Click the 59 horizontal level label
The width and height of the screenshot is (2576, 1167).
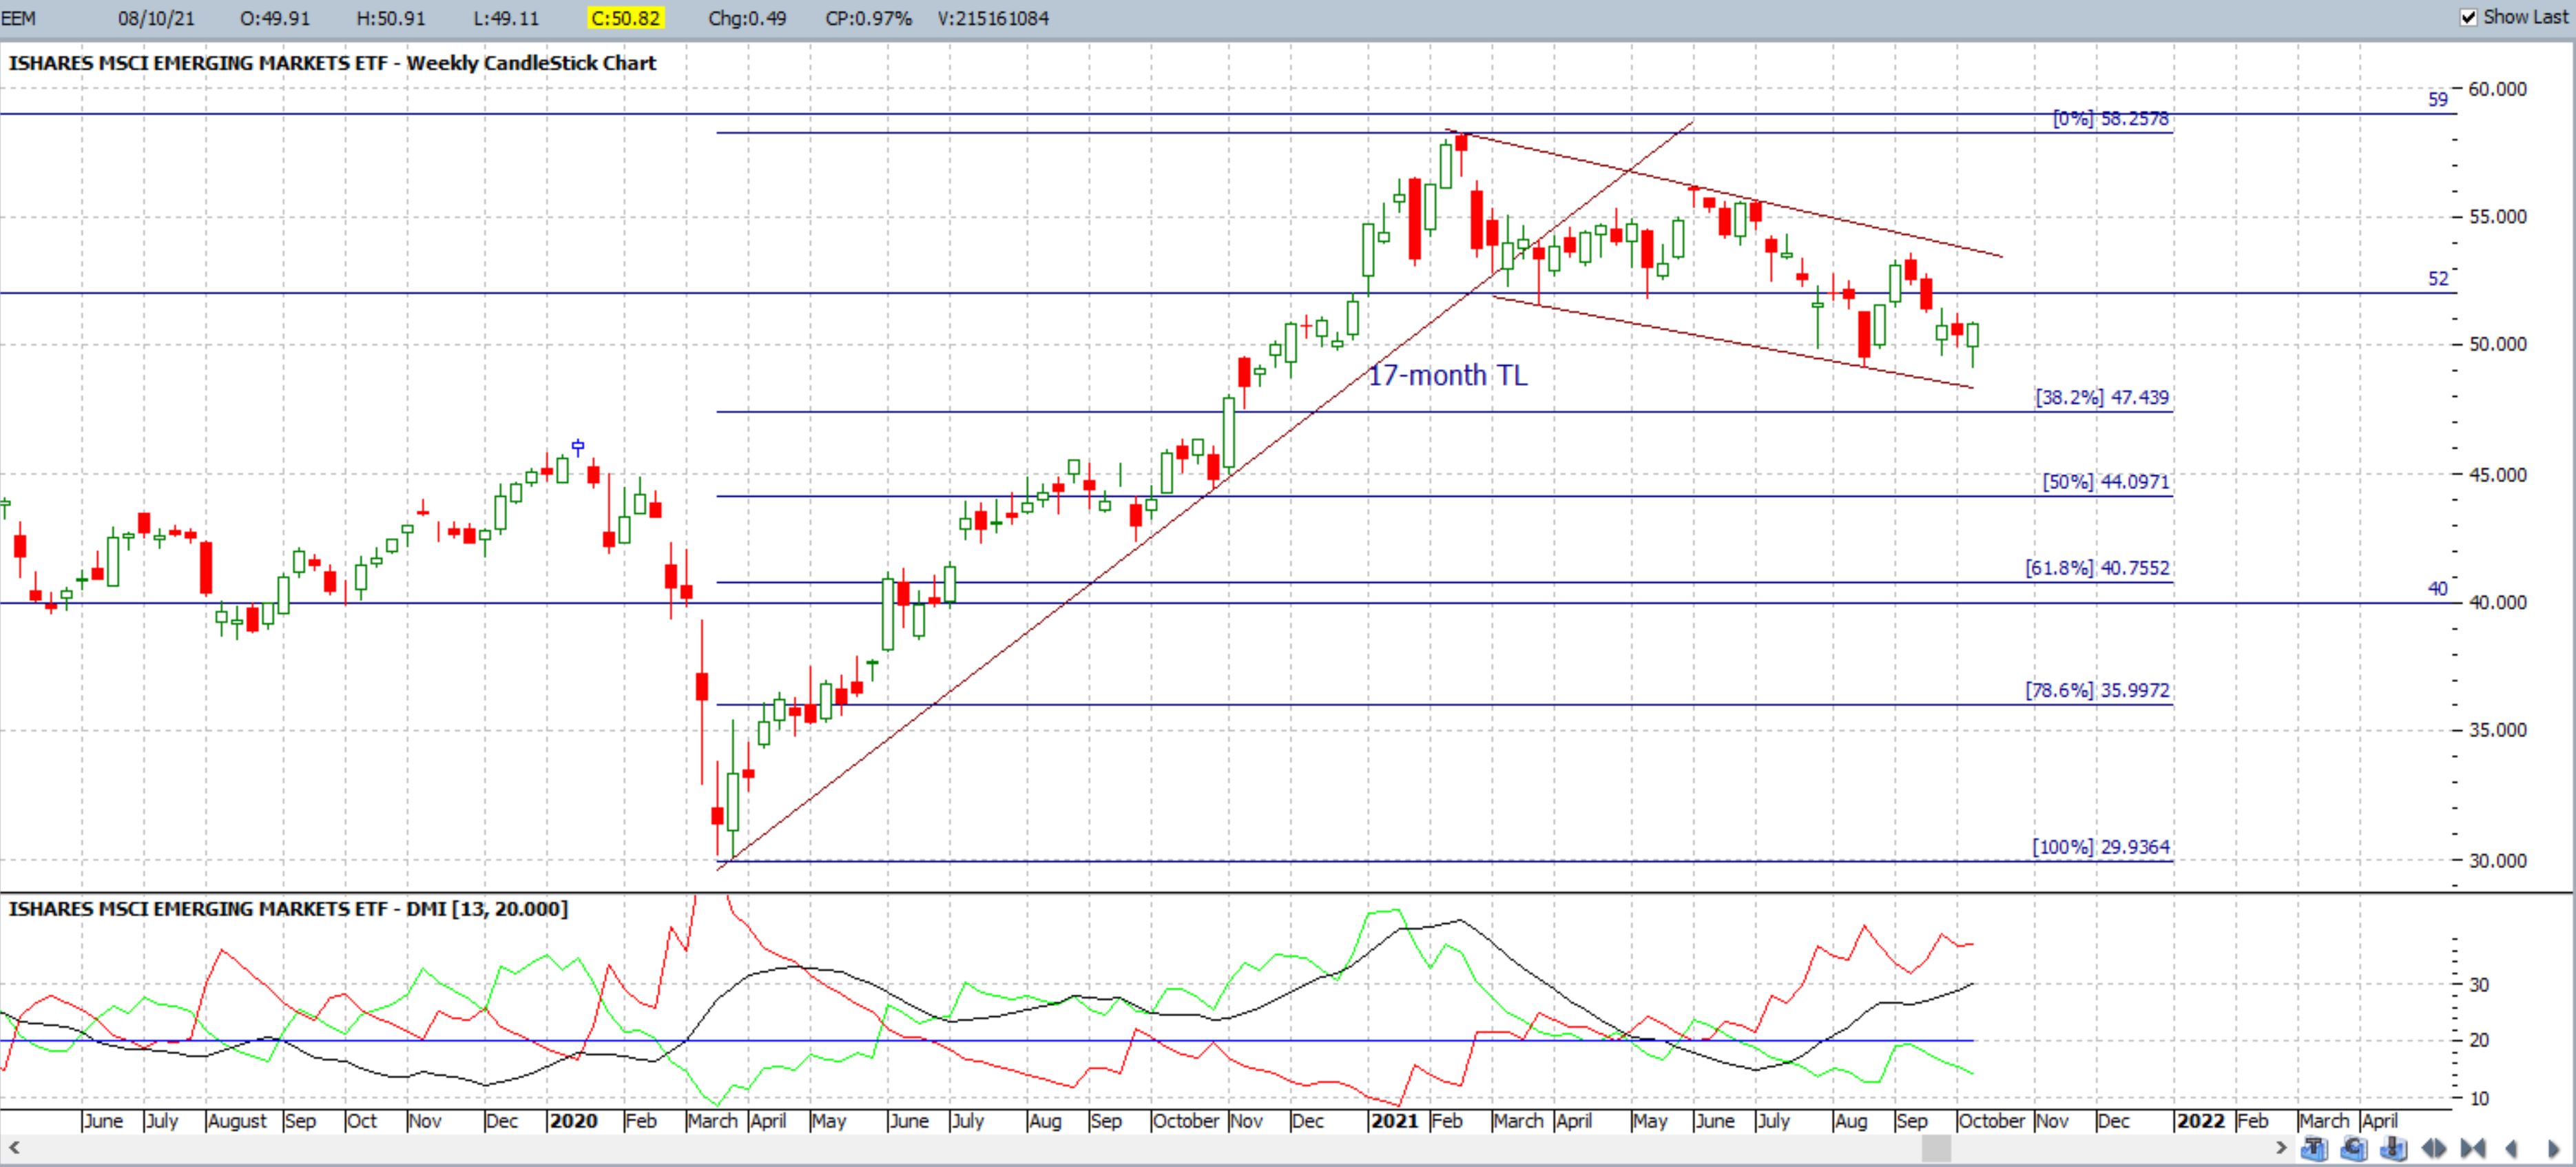(x=2438, y=100)
